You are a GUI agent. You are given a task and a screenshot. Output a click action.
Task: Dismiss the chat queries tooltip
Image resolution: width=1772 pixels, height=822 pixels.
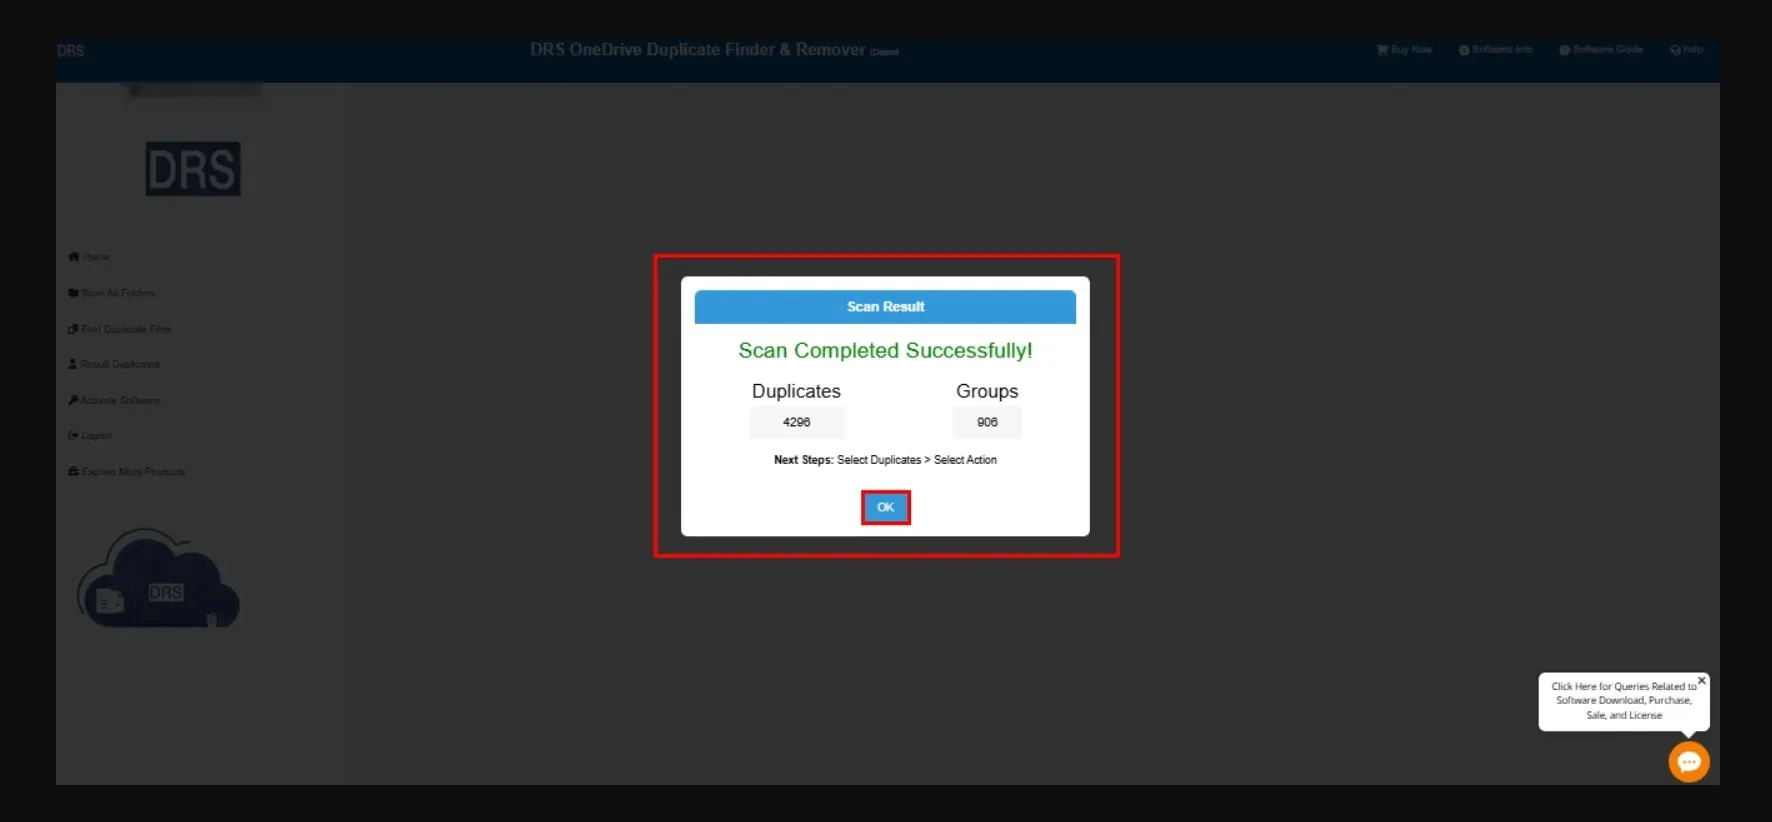(x=1701, y=681)
